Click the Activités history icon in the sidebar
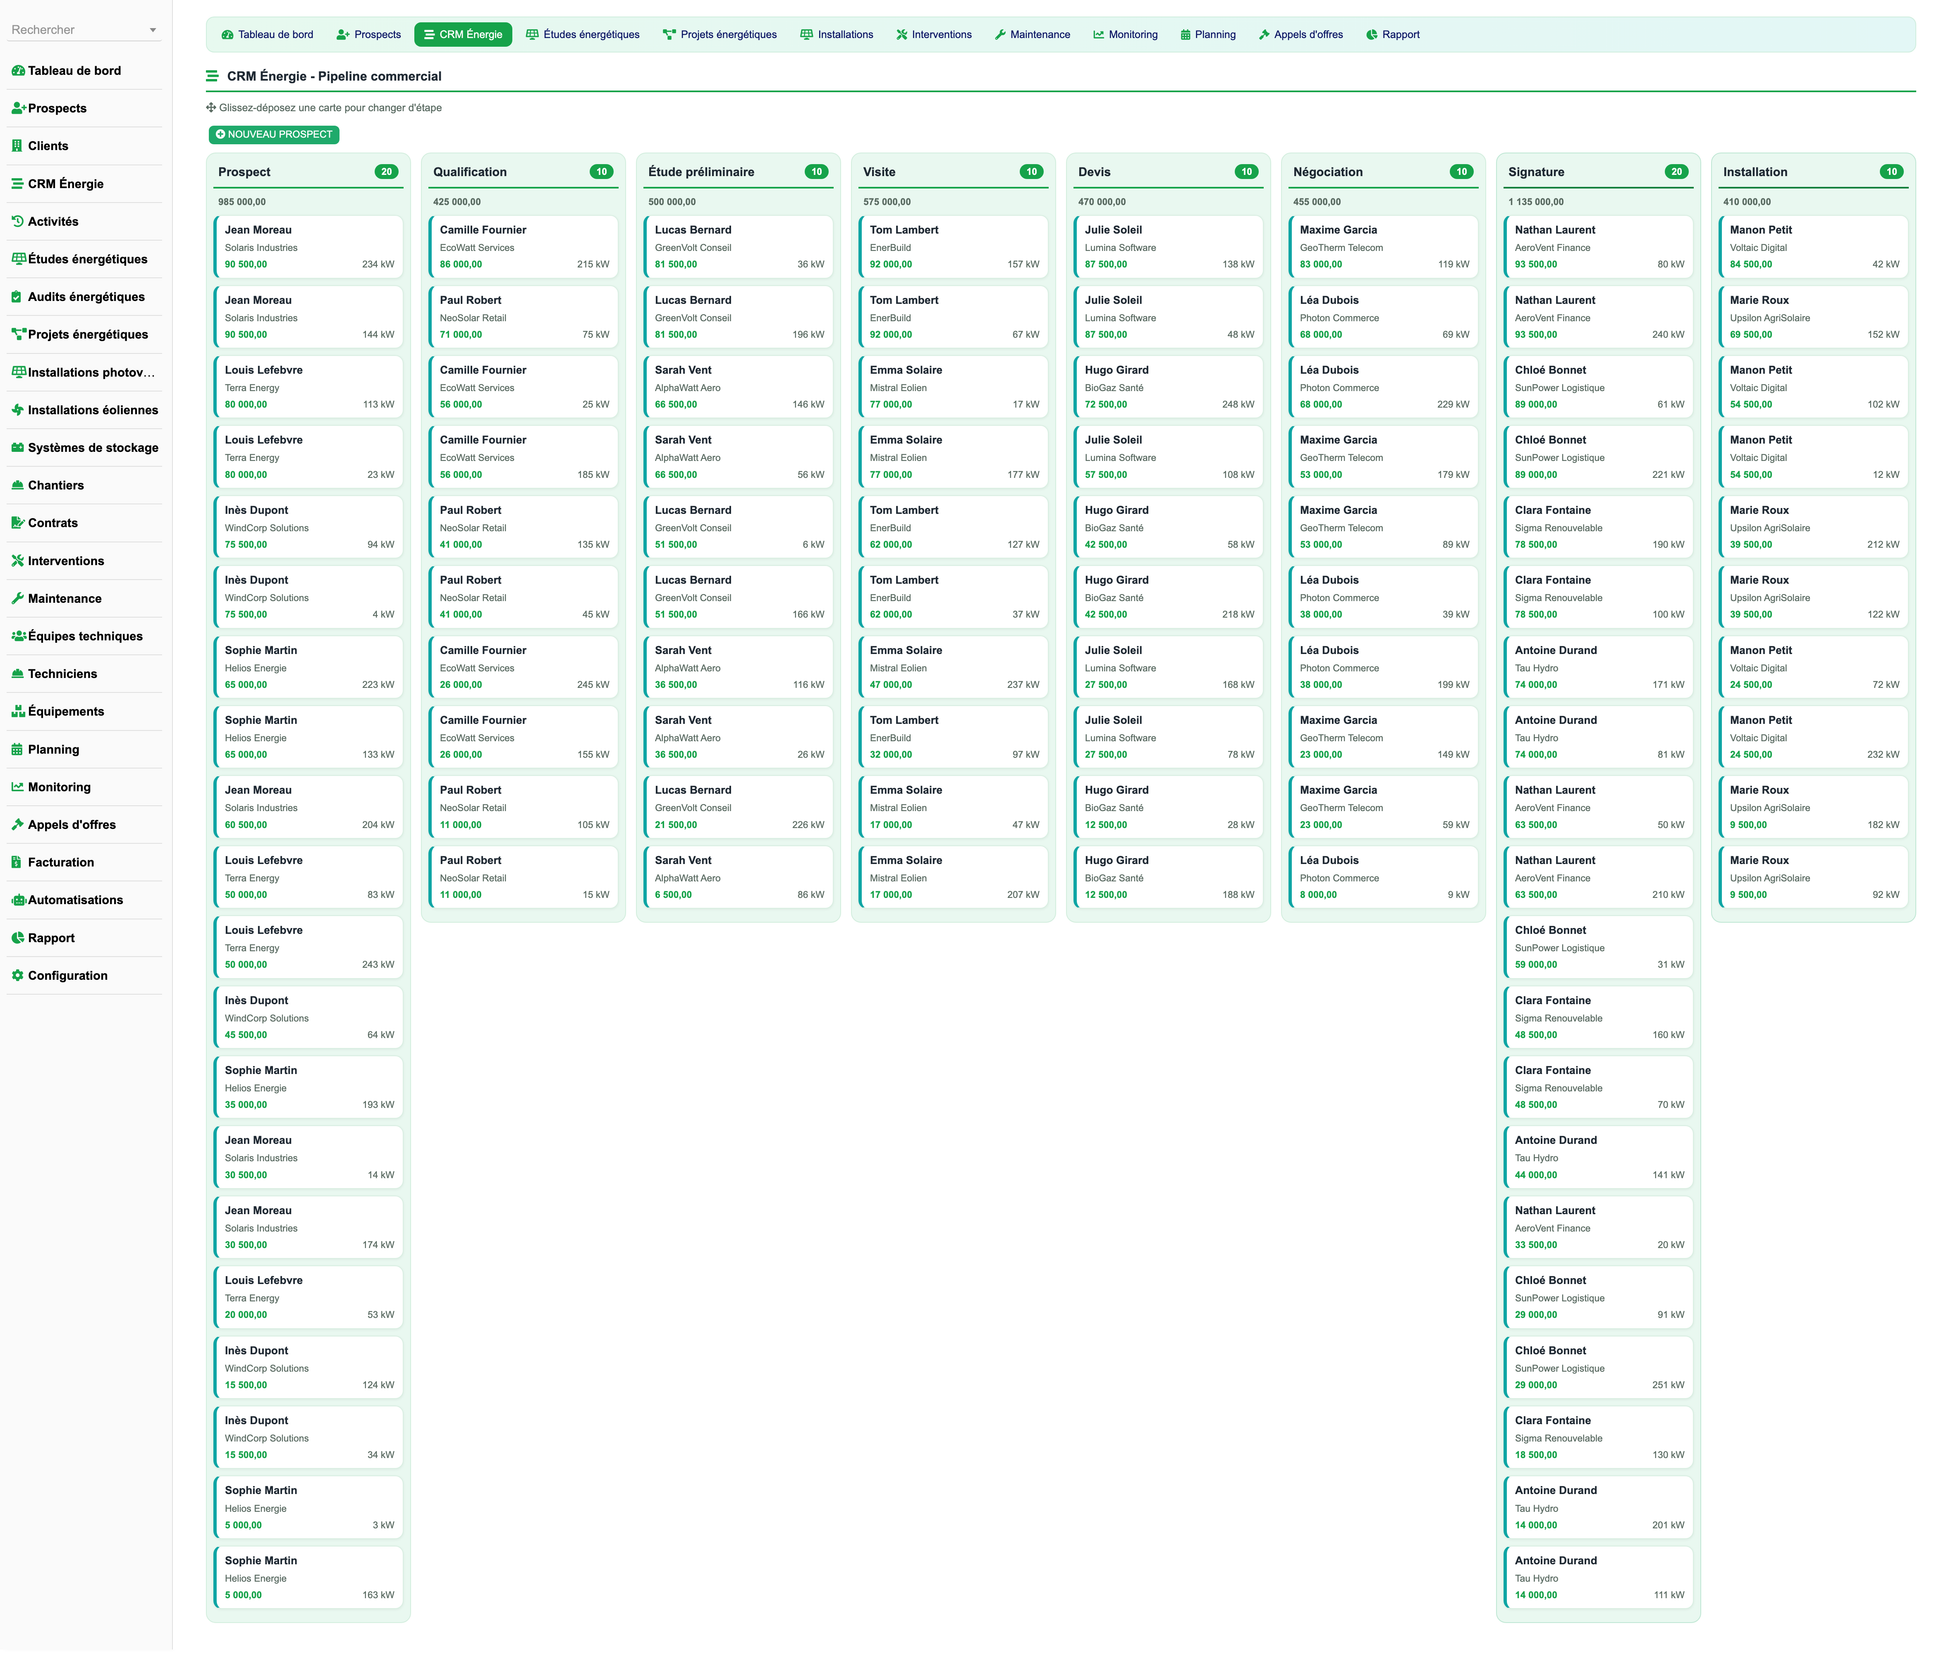Viewport: 1946px width, 1666px height. (17, 222)
